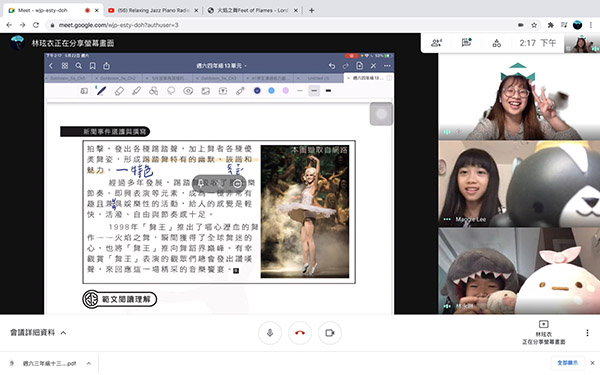Select the eraser tool in note toolbar

[119, 91]
